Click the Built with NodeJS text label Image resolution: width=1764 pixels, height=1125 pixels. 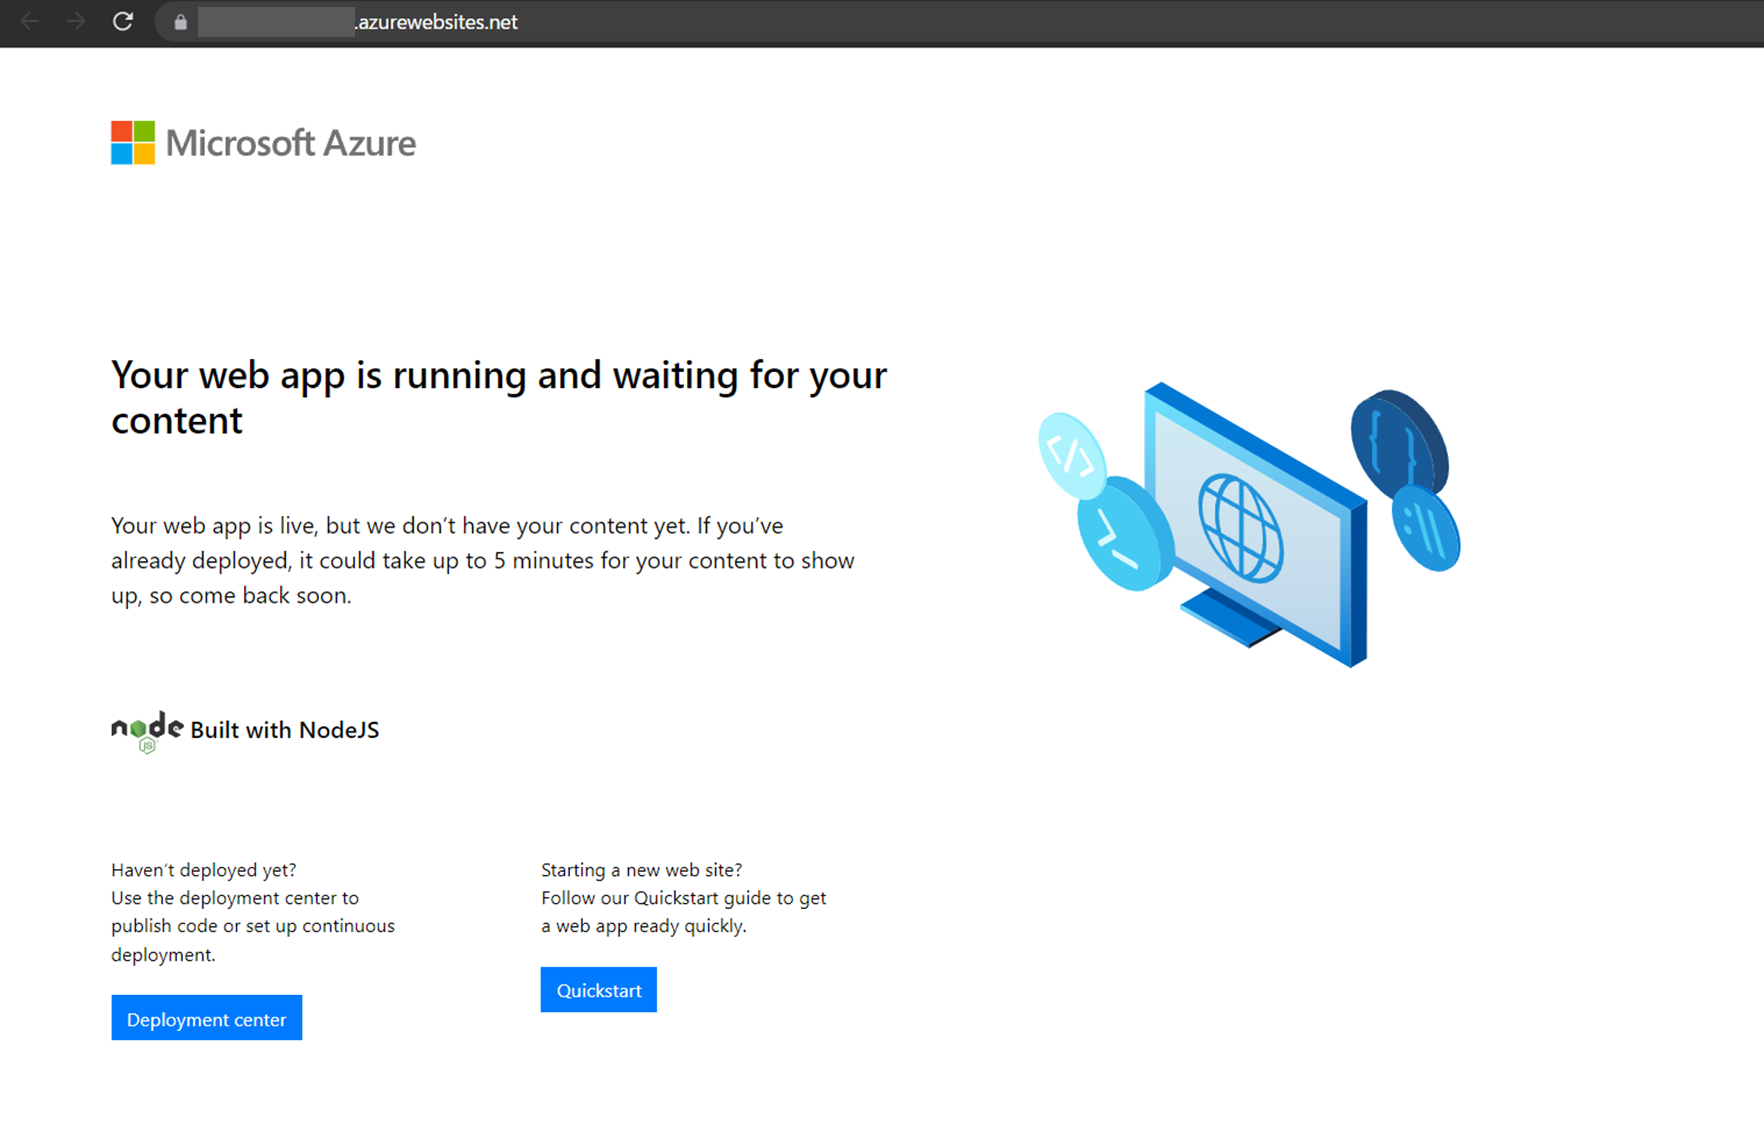[x=285, y=730]
